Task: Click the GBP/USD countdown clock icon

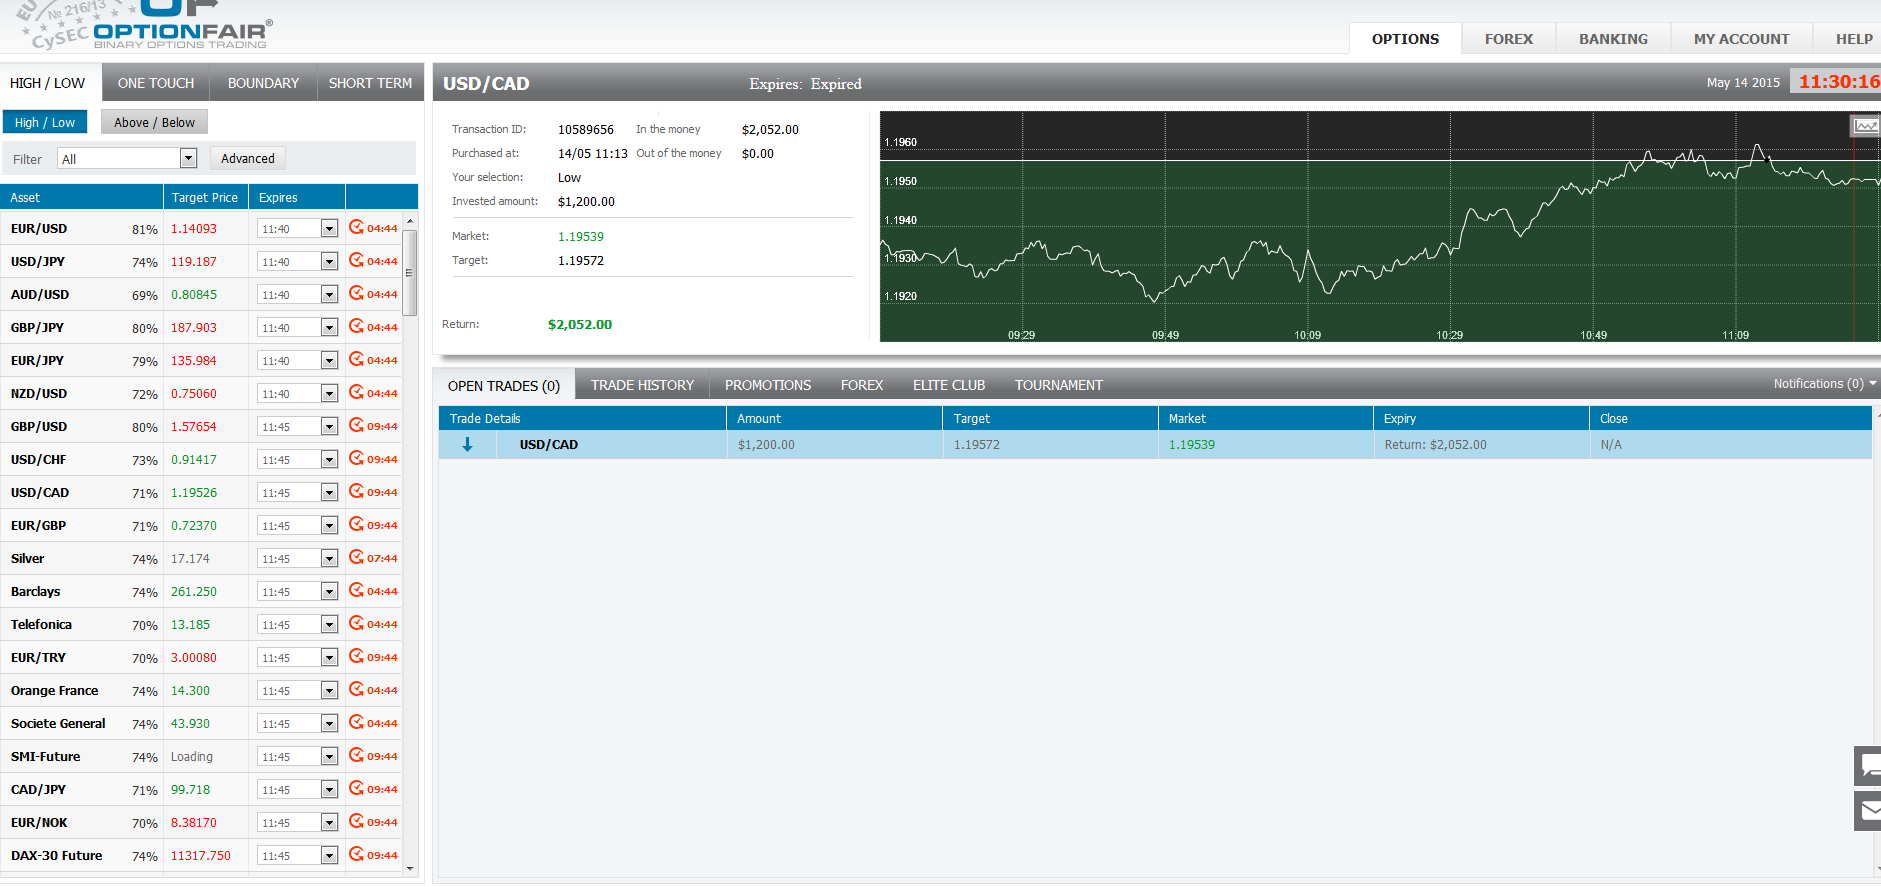Action: 356,426
